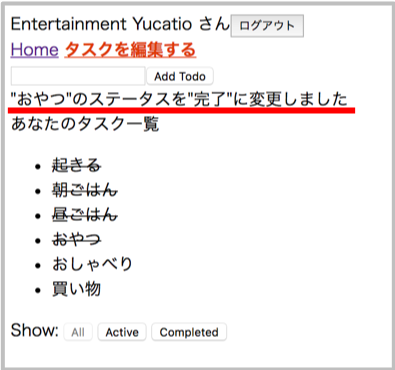
Task: Toggle the 昼ごはん task
Action: click(x=85, y=215)
